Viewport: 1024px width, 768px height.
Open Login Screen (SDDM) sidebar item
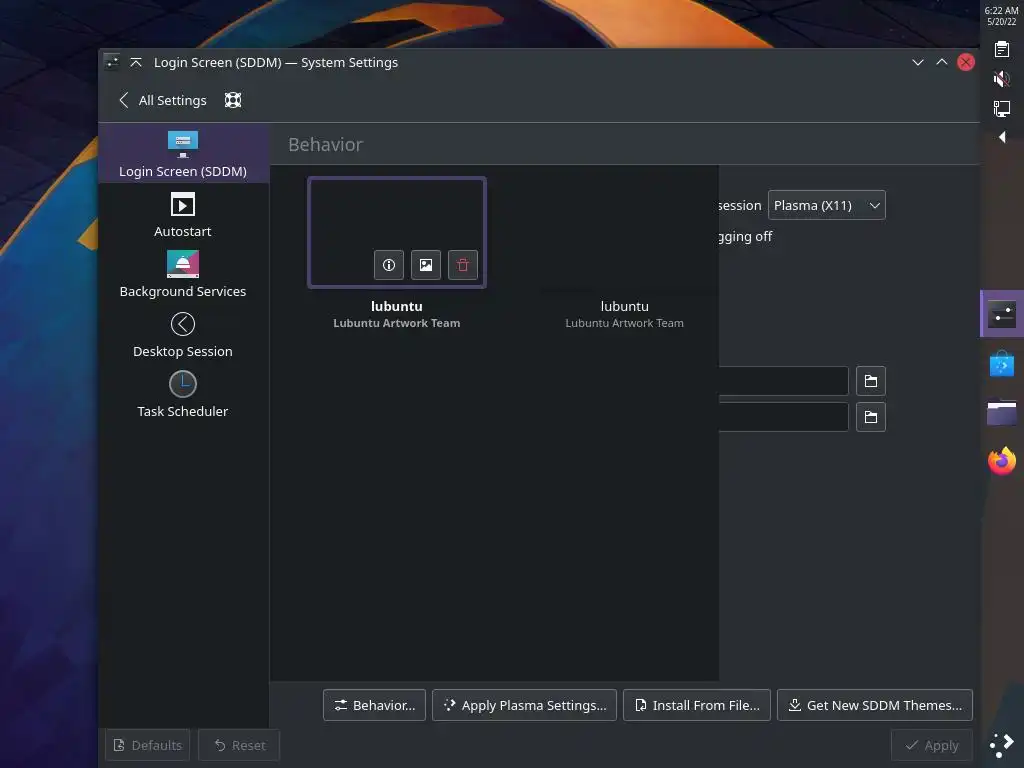point(183,154)
